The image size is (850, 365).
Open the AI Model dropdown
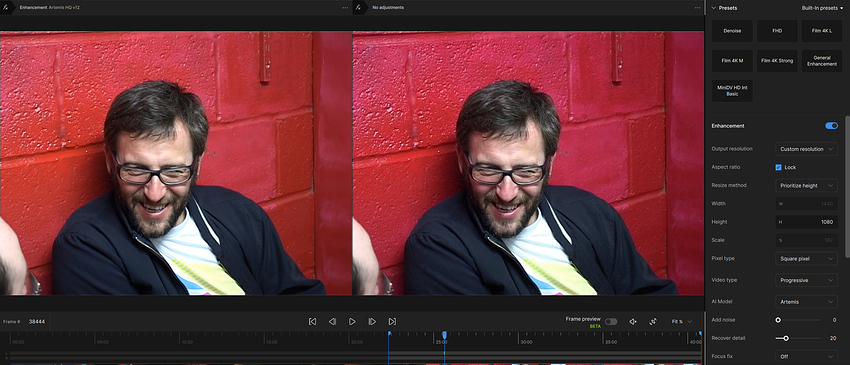(806, 302)
